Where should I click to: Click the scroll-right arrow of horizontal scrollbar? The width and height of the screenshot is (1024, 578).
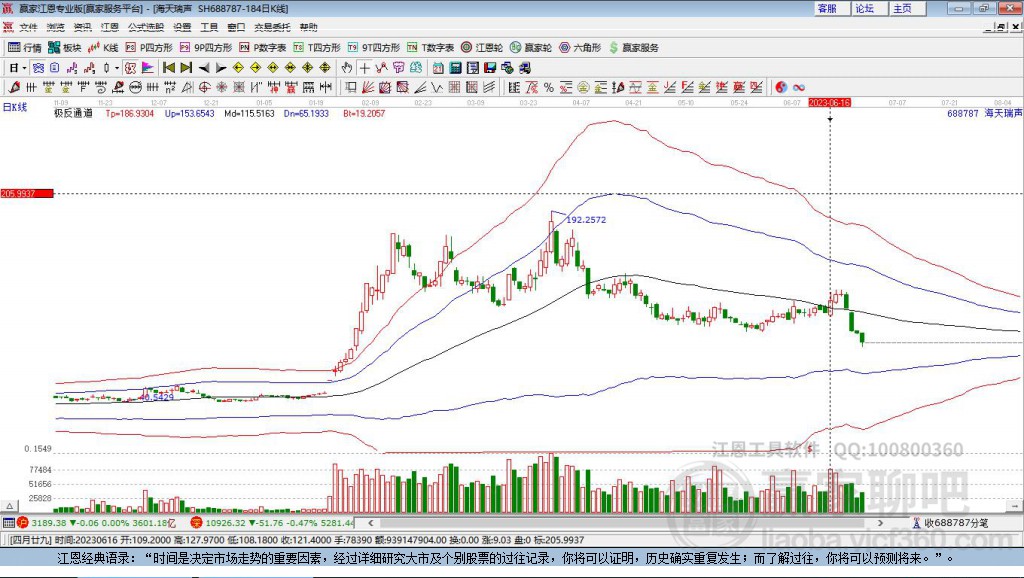880,523
